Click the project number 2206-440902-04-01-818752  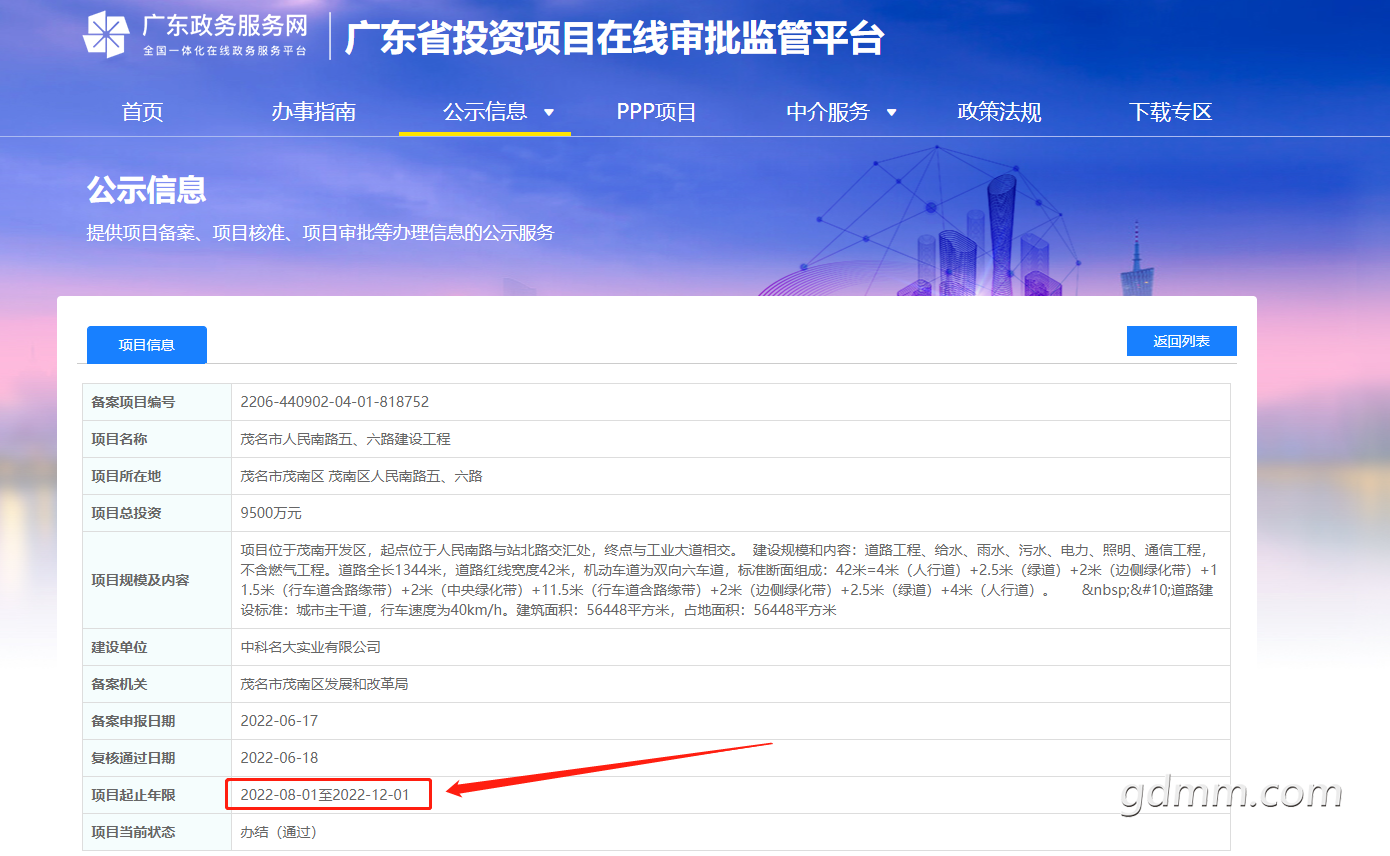tap(335, 402)
